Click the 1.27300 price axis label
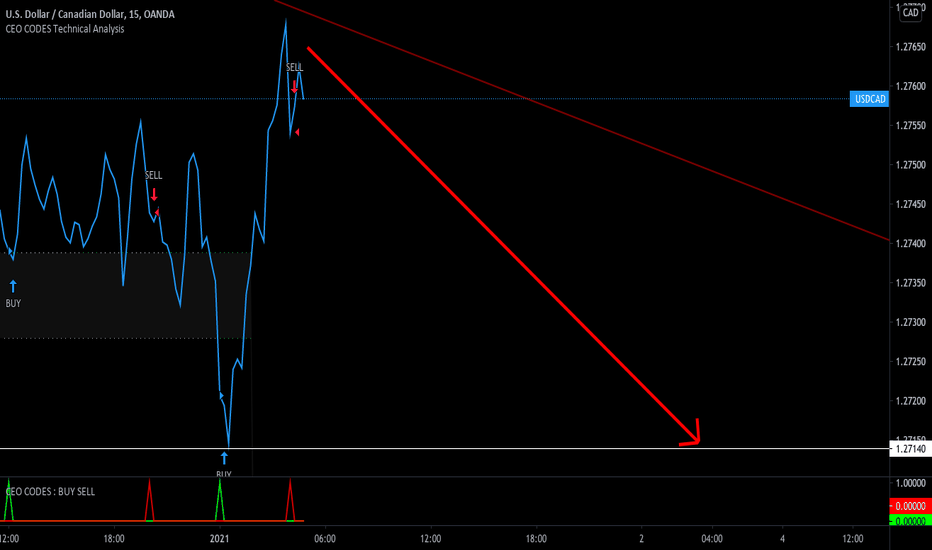The height and width of the screenshot is (550, 932). (910, 322)
